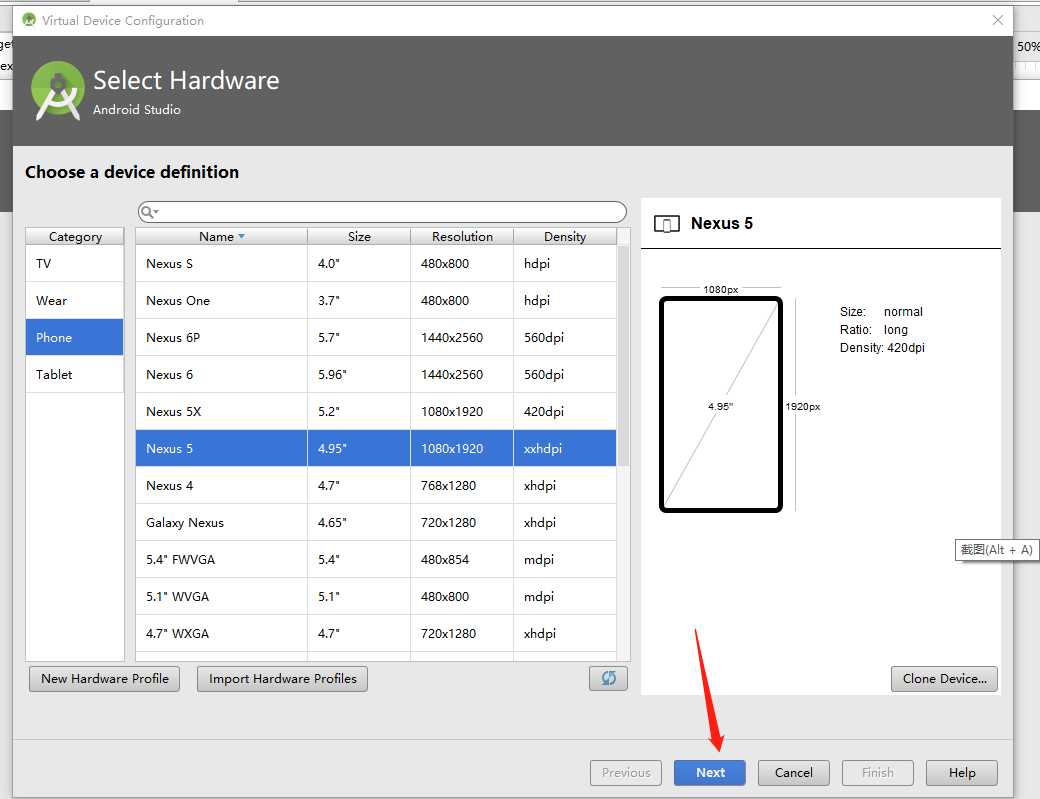Sort by the Density column header
The height and width of the screenshot is (799, 1040).
(x=564, y=237)
